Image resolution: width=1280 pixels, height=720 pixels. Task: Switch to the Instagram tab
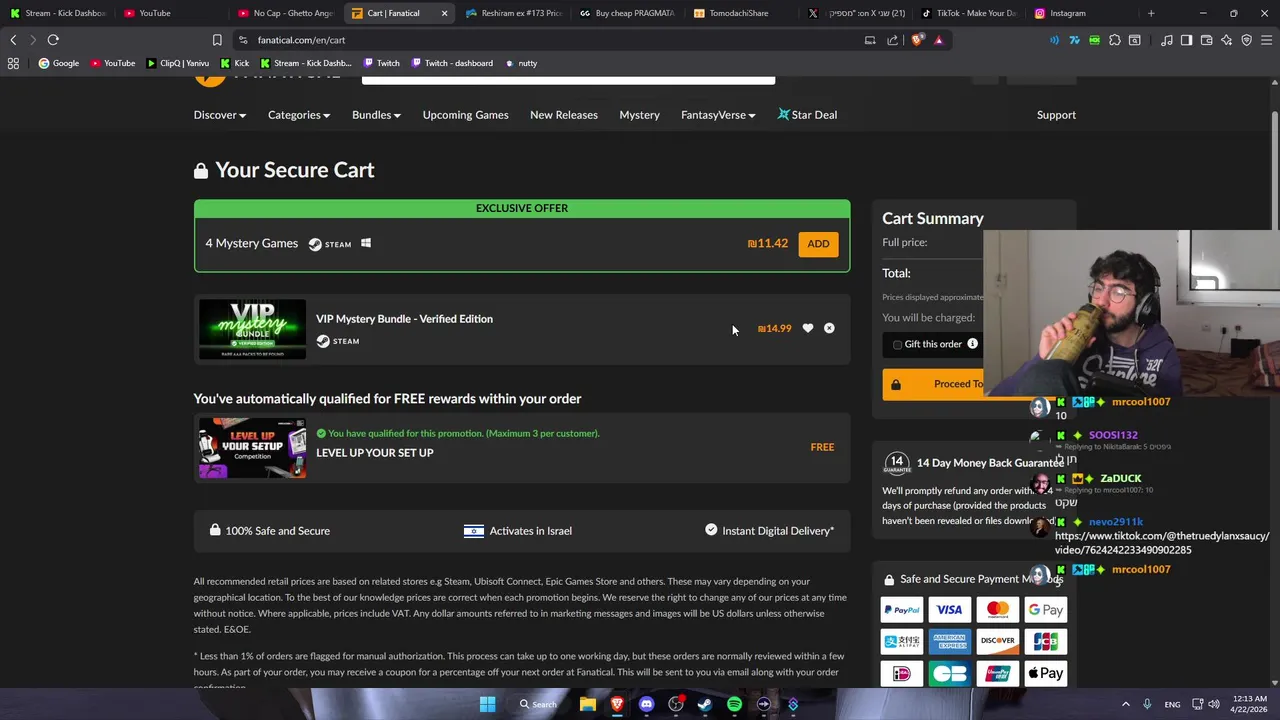1082,13
